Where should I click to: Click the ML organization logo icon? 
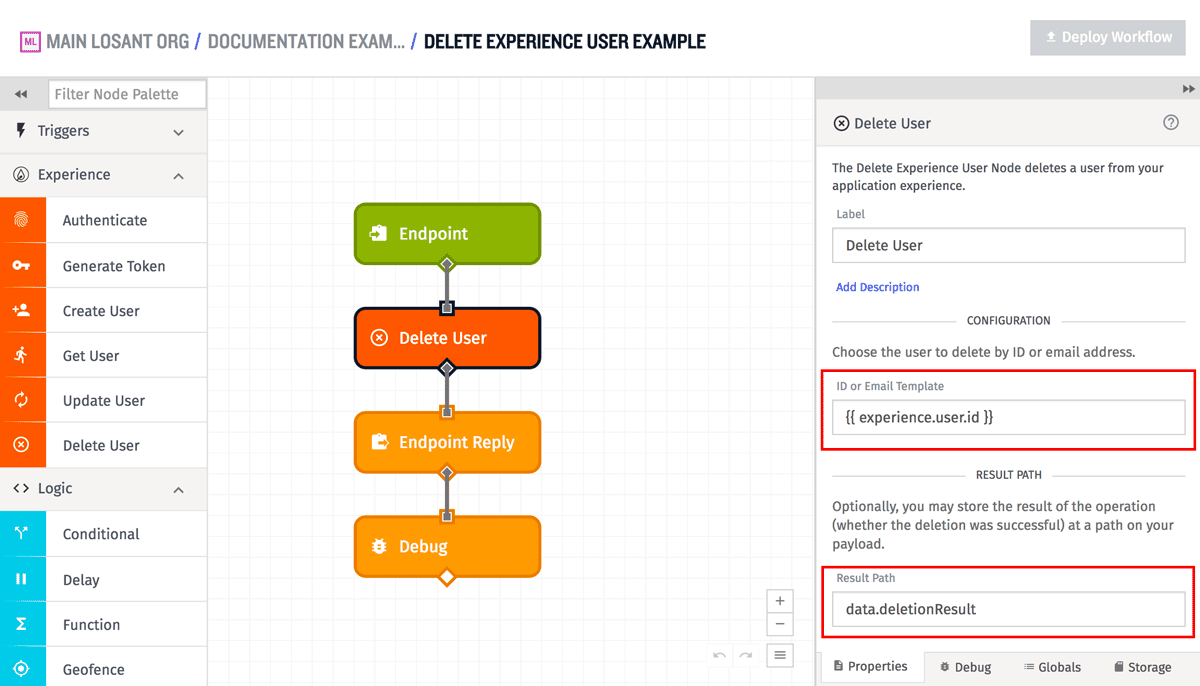click(x=30, y=42)
